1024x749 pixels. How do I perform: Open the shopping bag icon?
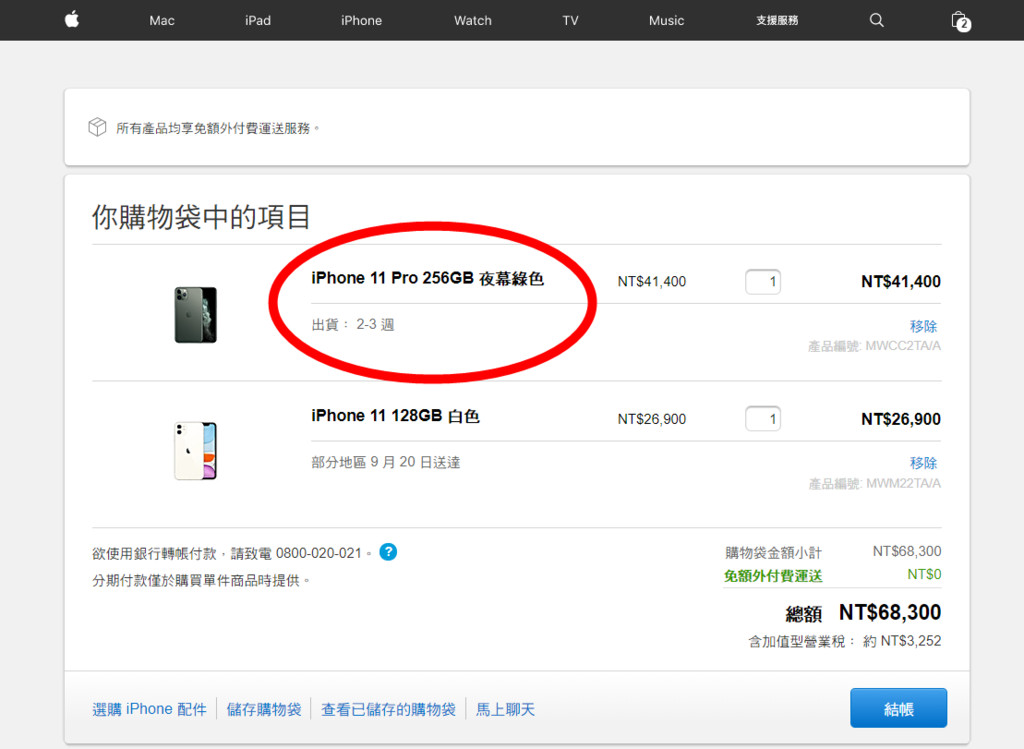click(959, 20)
